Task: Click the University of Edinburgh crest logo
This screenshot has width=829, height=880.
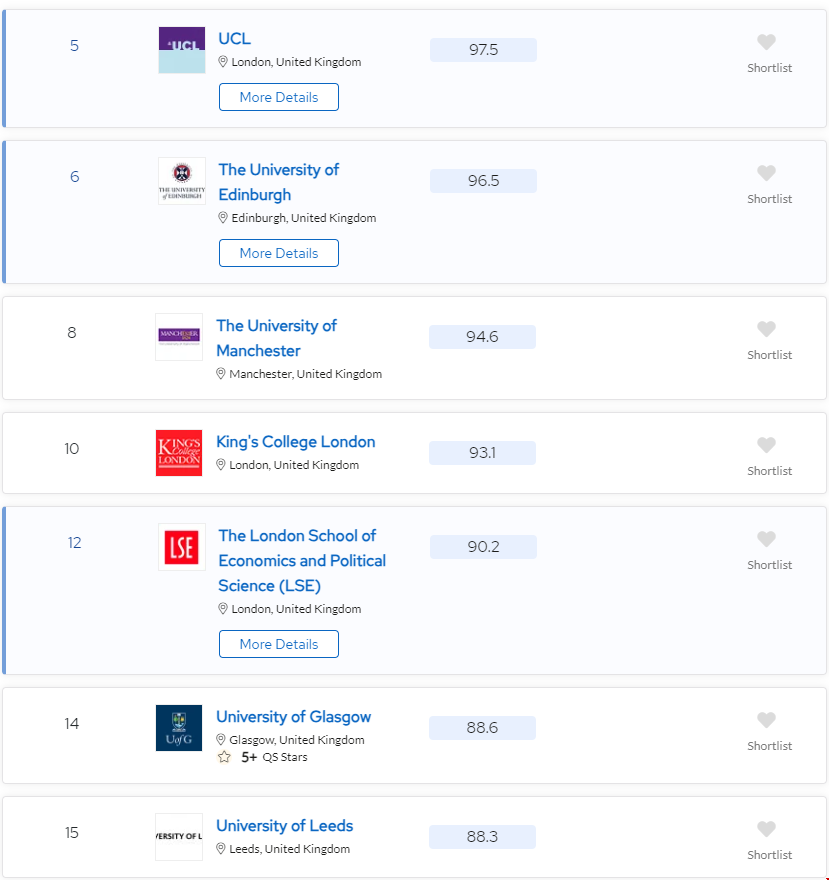Action: tap(180, 181)
